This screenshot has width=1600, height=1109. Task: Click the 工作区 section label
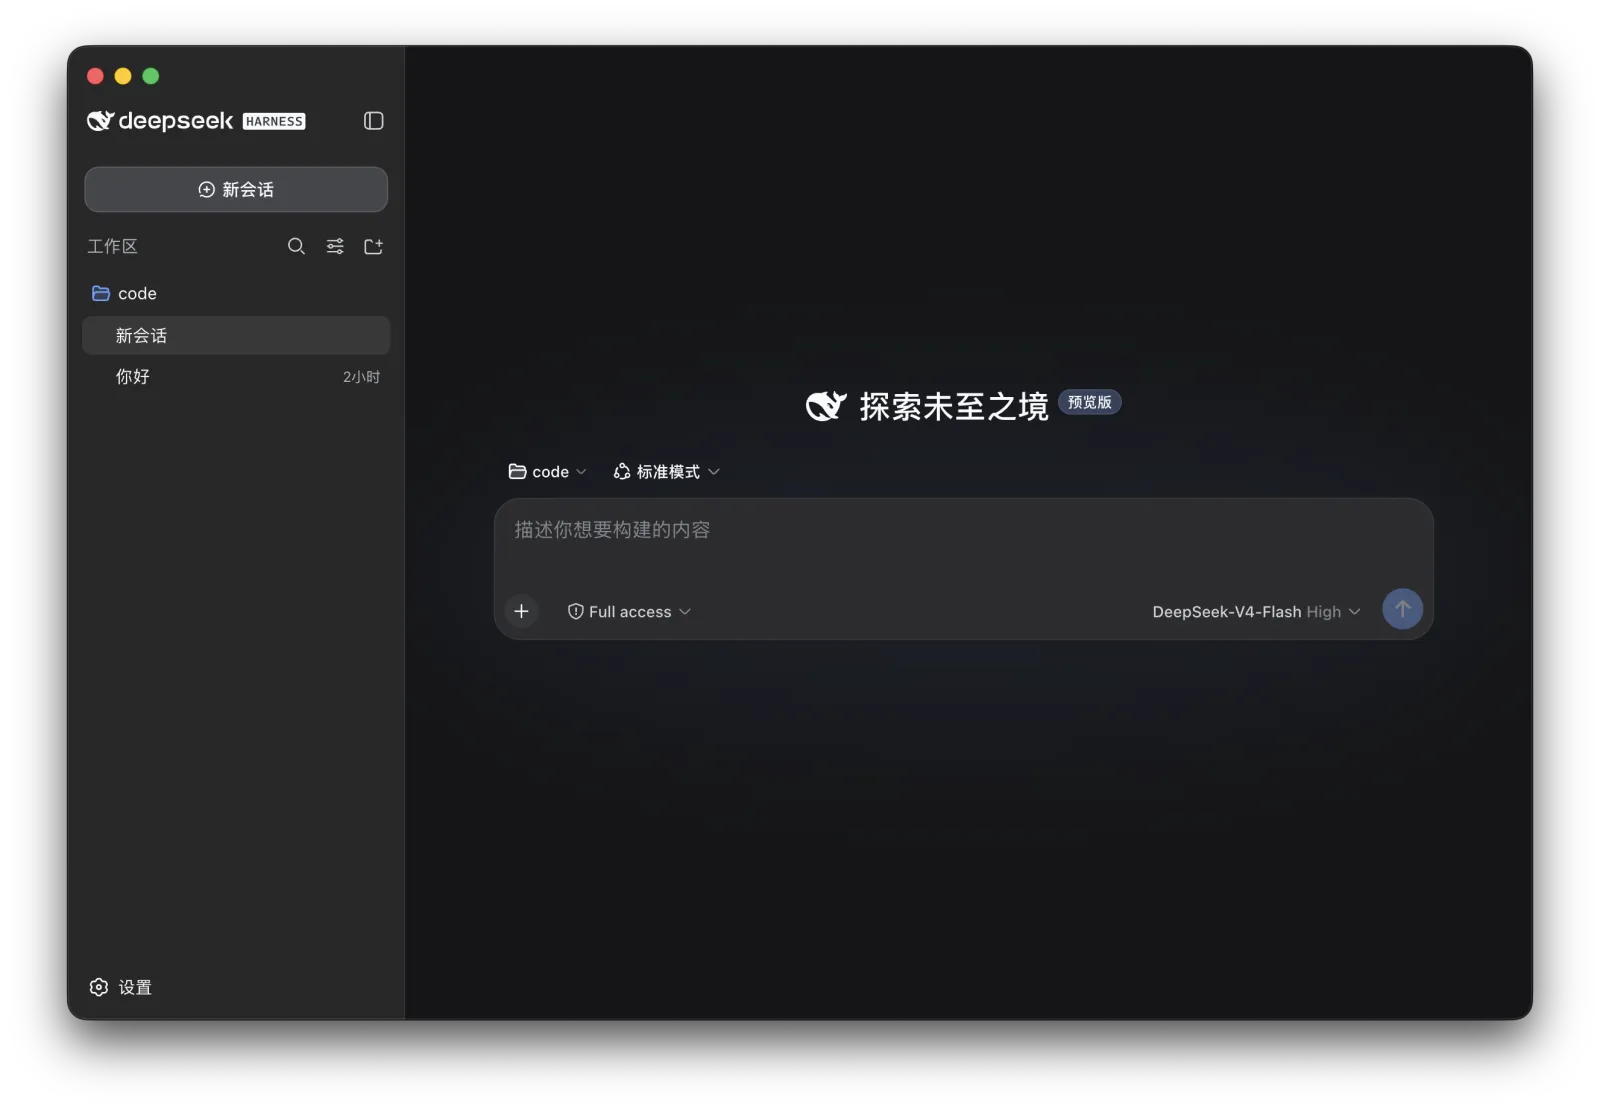[112, 246]
